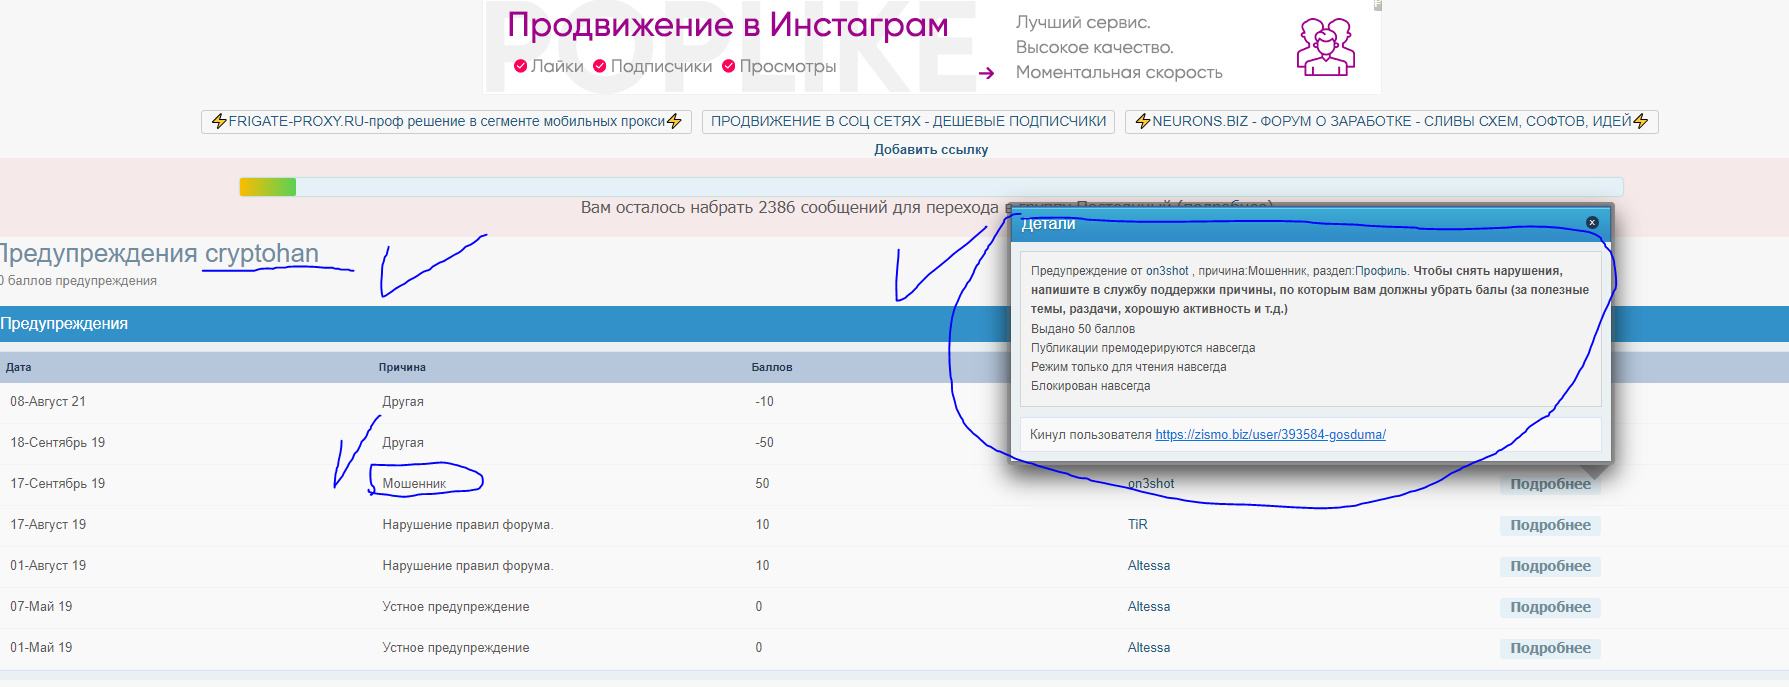The height and width of the screenshot is (687, 1789).
Task: Click Подробнее for 01-Август 19 warning
Action: 1549,566
